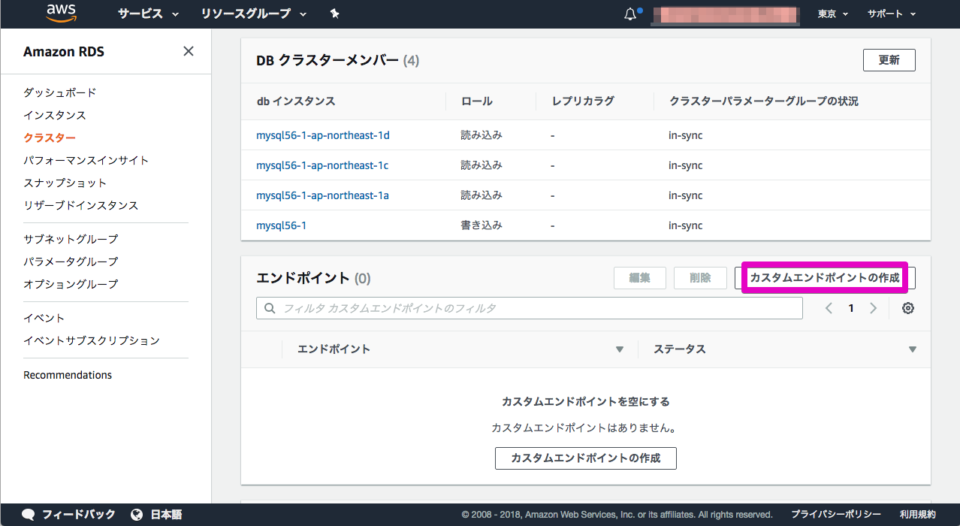Open endpoint table settings gear icon
The height and width of the screenshot is (526, 960).
908,308
